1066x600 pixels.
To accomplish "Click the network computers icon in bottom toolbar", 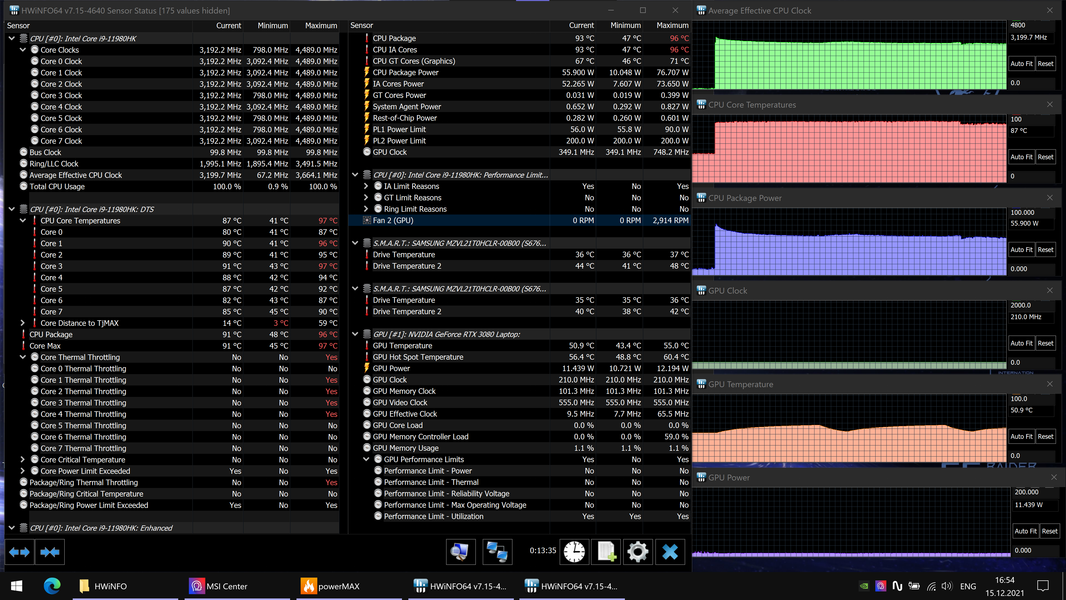I will pyautogui.click(x=497, y=552).
